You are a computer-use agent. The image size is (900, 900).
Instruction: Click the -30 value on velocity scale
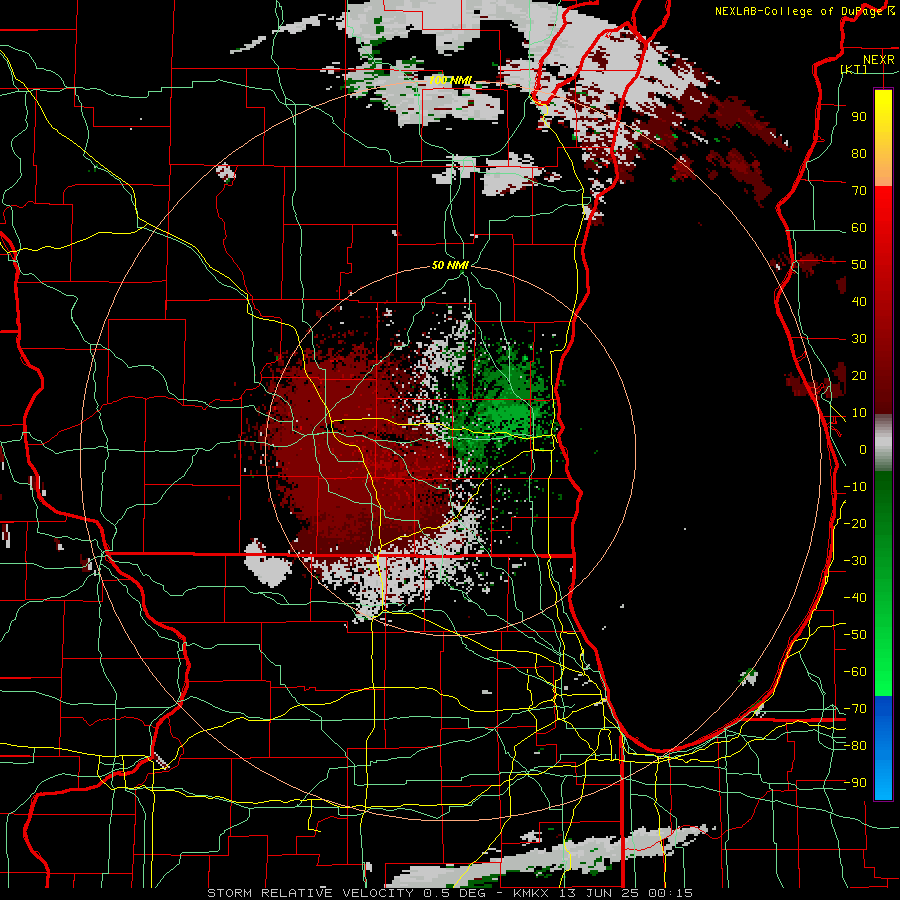(855, 561)
